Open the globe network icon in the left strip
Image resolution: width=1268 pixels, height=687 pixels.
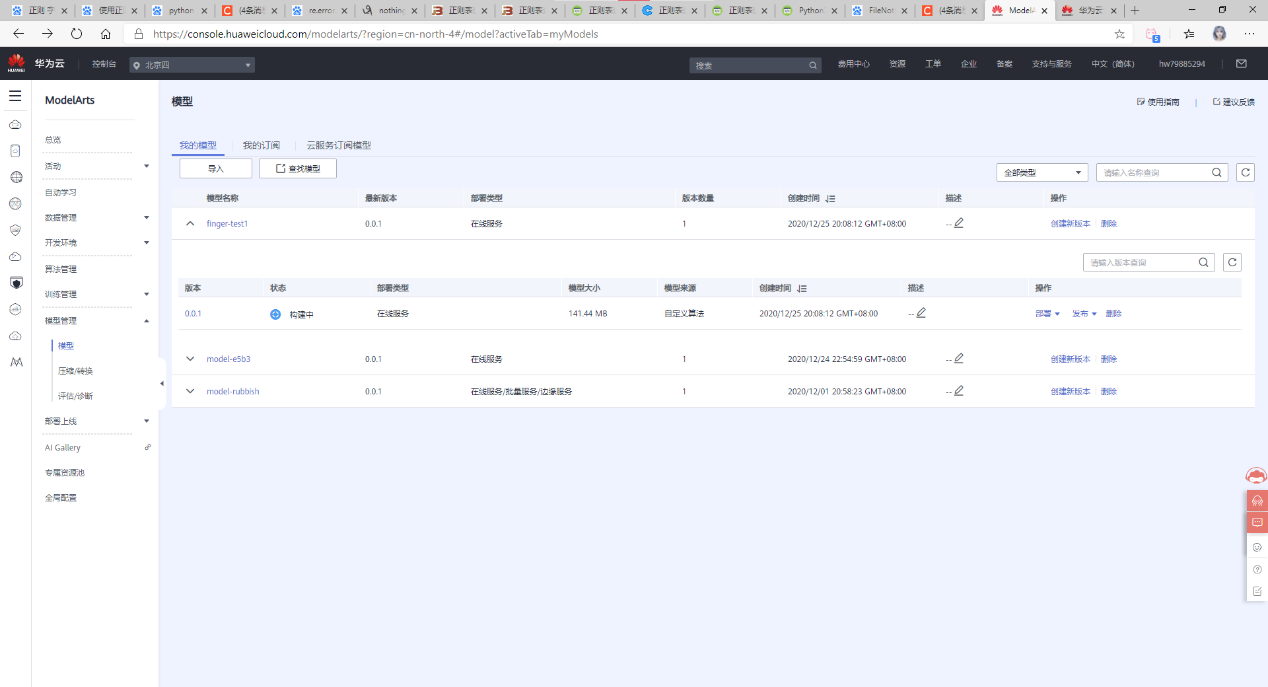(15, 177)
